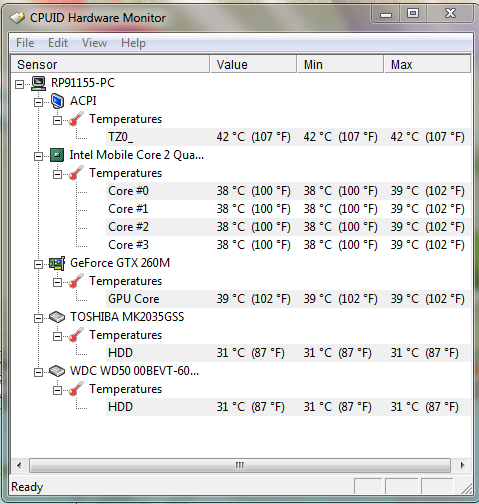
Task: Select the ACPI label
Action: [x=83, y=101]
